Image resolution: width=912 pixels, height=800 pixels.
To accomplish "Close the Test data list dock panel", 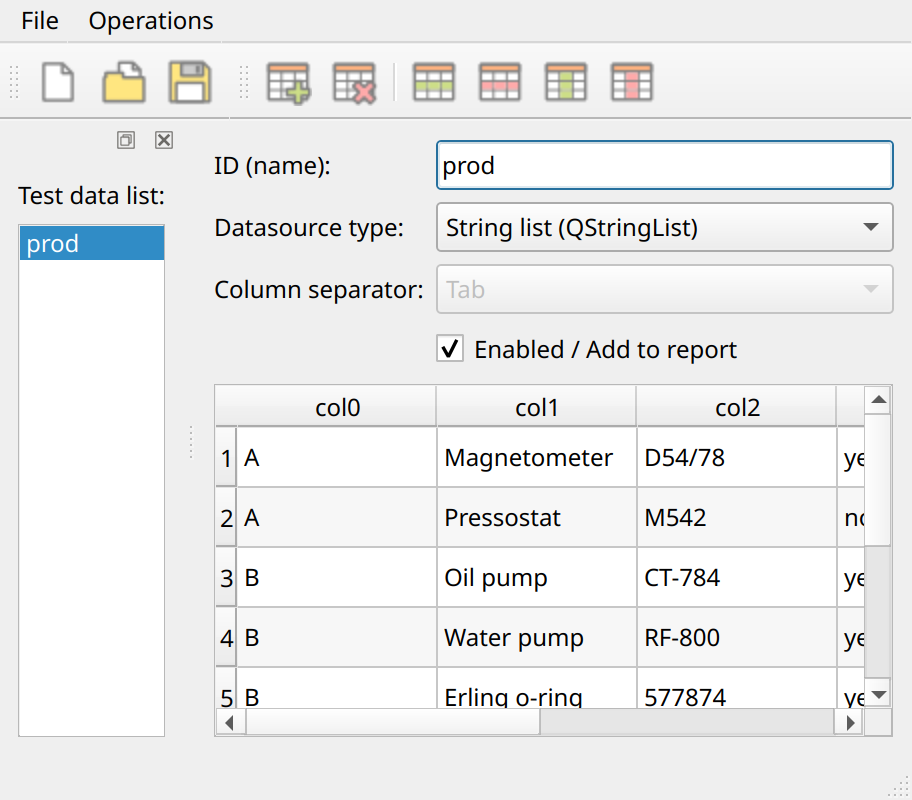I will point(164,140).
